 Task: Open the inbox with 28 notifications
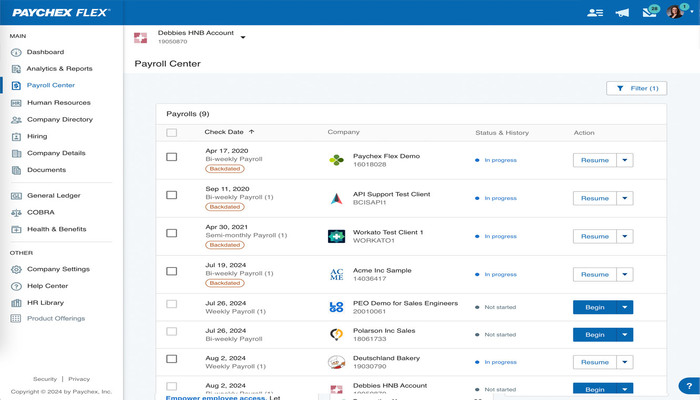tap(649, 13)
